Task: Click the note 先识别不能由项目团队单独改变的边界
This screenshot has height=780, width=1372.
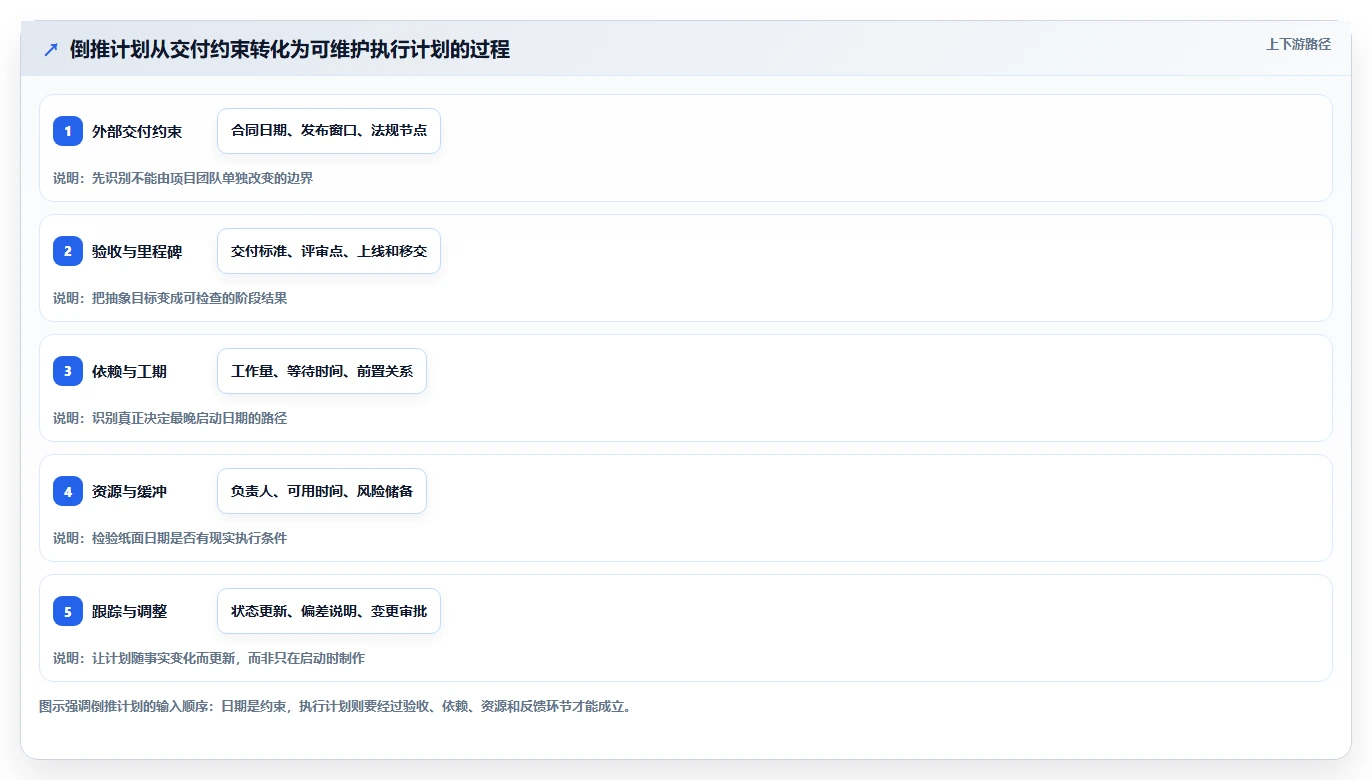Action: 183,178
